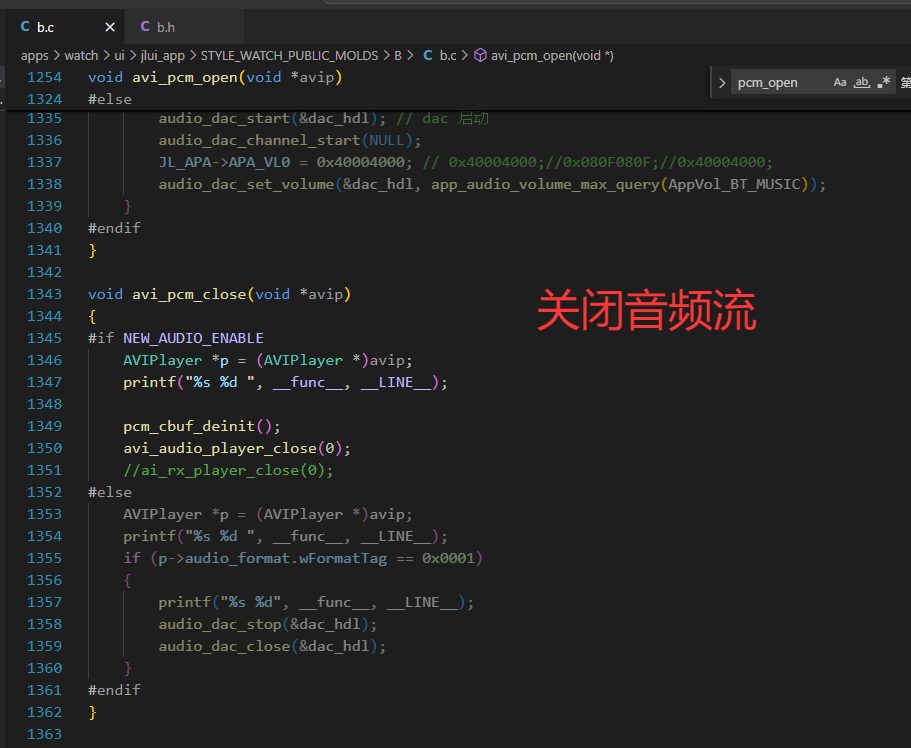Click wFormatTag in the if condition
Viewport: 911px width, 748px height.
tap(343, 559)
